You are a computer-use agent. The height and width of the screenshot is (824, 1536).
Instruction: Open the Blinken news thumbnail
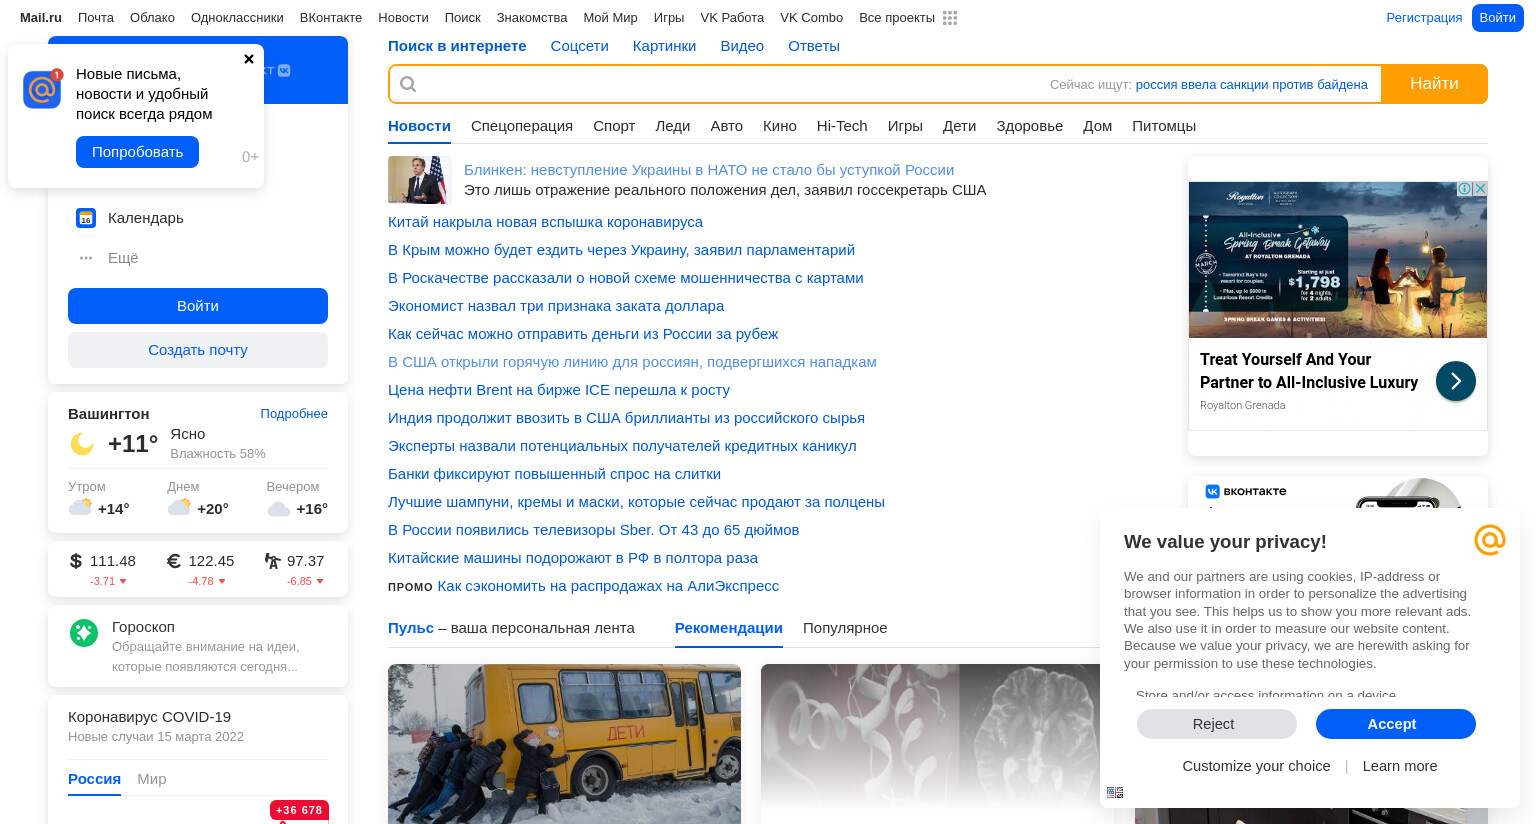point(418,180)
